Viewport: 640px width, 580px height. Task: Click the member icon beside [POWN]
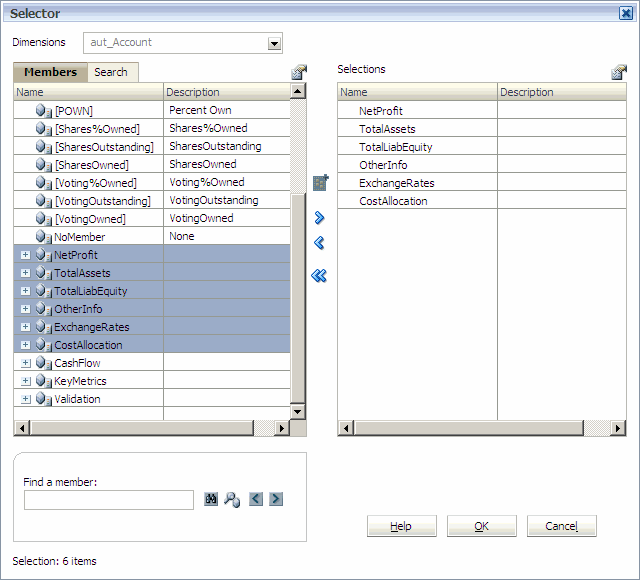click(43, 110)
